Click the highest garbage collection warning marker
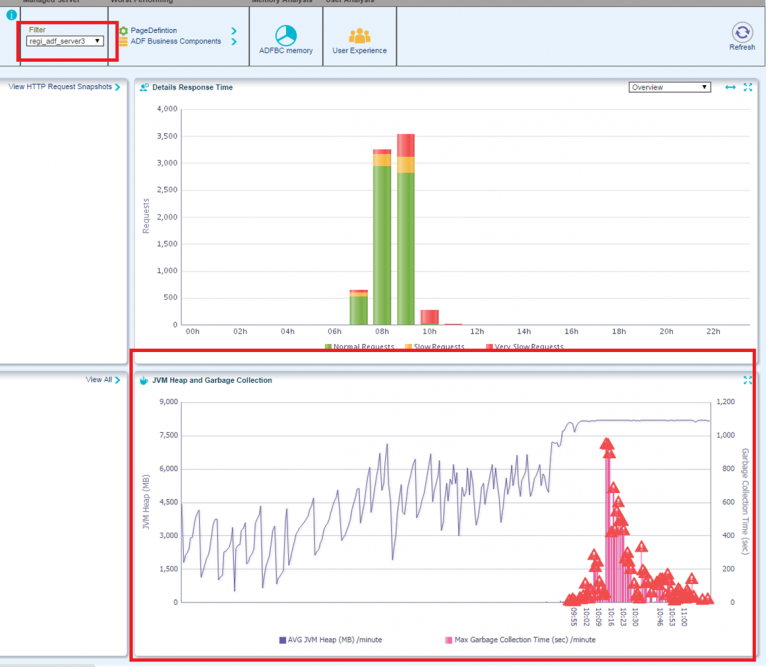This screenshot has height=671, width=768. click(606, 445)
